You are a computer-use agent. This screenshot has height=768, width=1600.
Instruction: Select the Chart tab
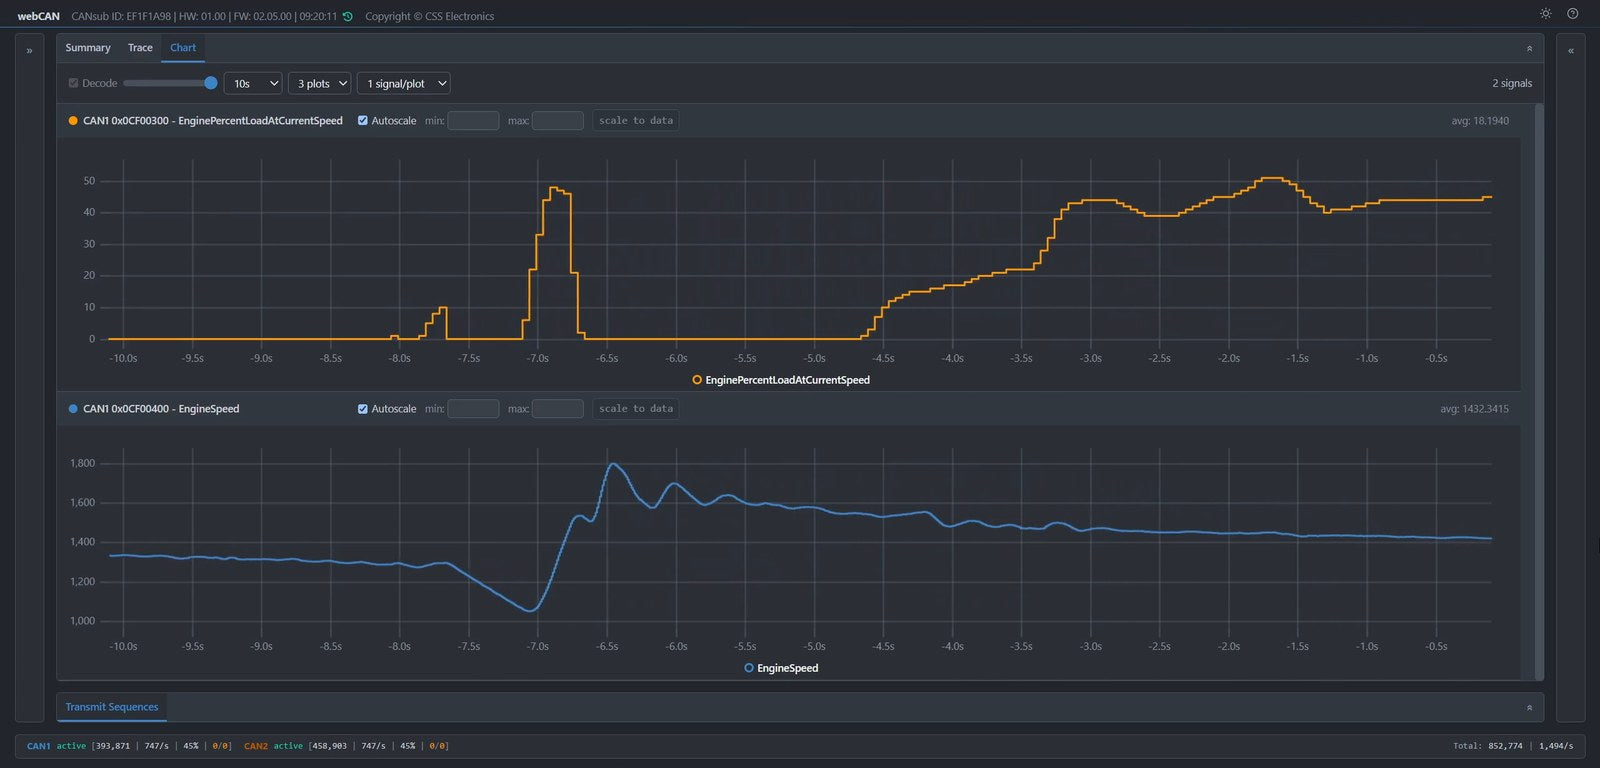tap(183, 48)
